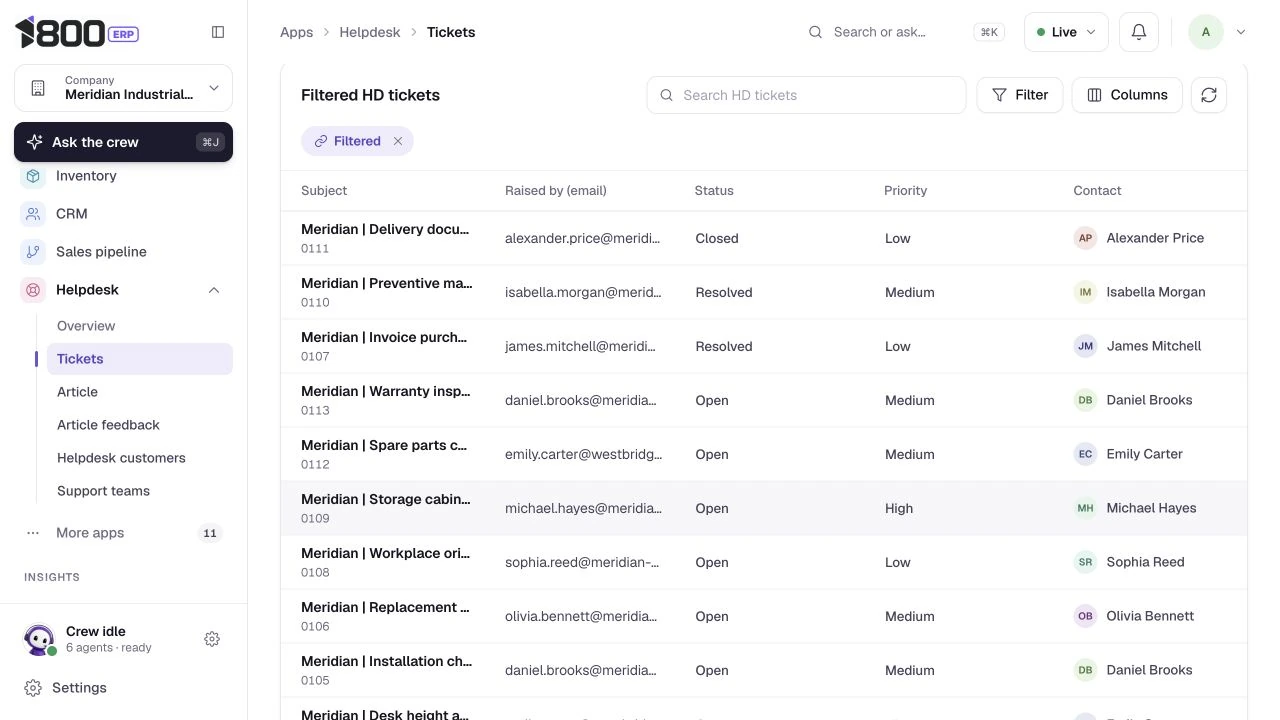Navigate to Helpdesk breadcrumb
Image resolution: width=1280 pixels, height=720 pixels.
point(370,32)
